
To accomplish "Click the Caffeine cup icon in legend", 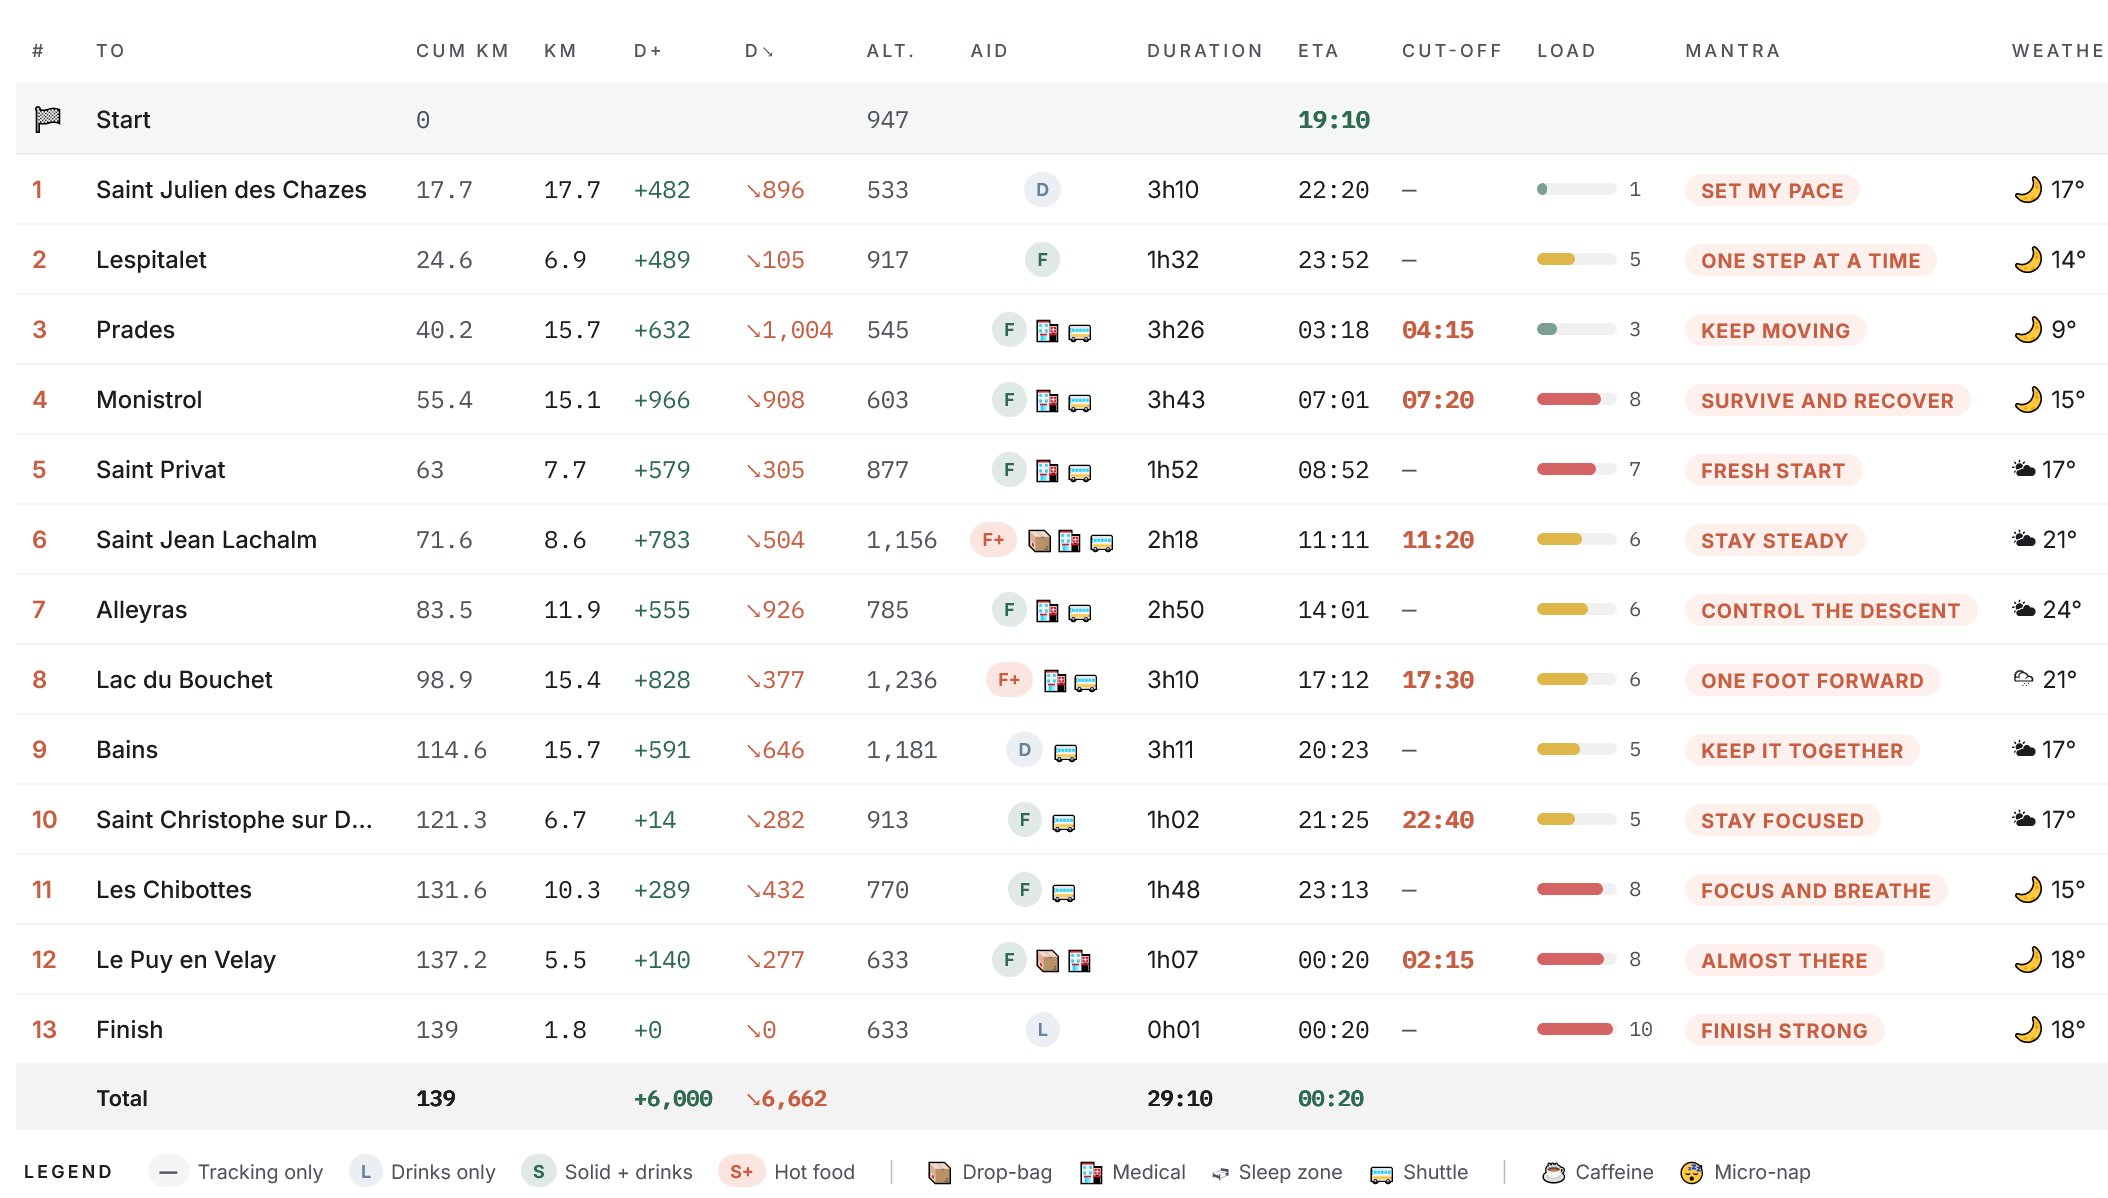I will (1553, 1172).
